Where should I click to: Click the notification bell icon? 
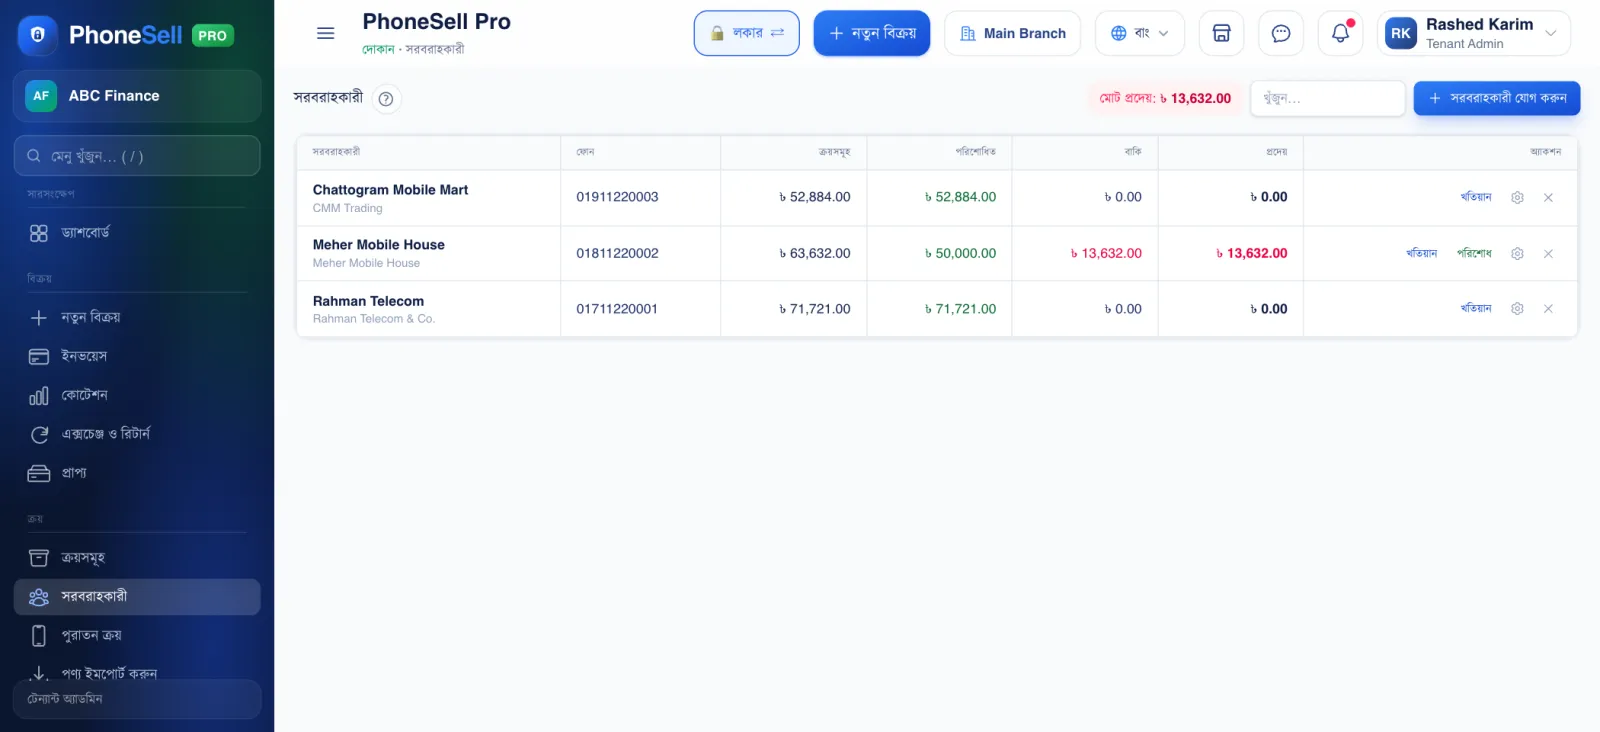1340,33
